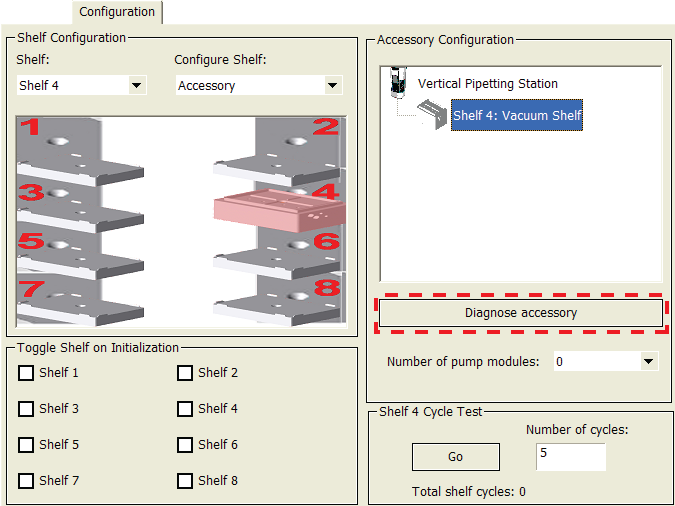675x506 pixels.
Task: Select Shelf 4: Vacuum Shelf tree item
Action: [x=517, y=115]
